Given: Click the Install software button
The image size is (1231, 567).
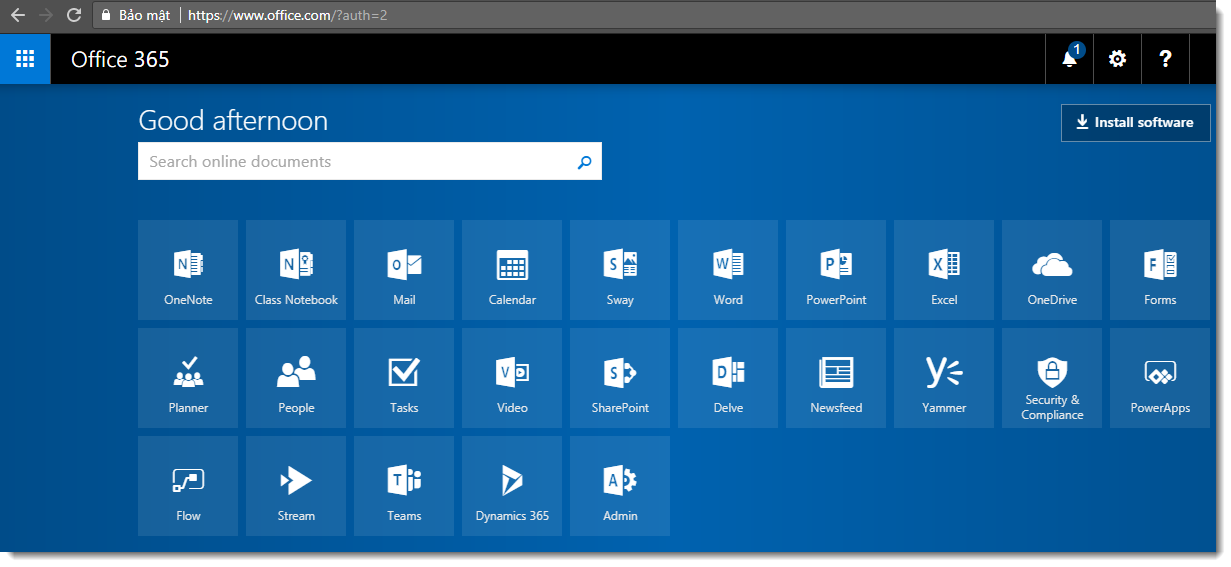Looking at the screenshot, I should pyautogui.click(x=1135, y=123).
